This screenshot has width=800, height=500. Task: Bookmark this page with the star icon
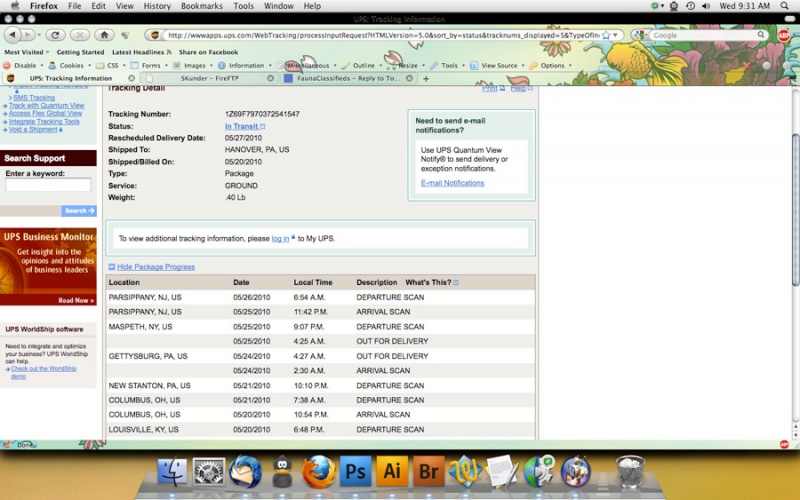(606, 35)
